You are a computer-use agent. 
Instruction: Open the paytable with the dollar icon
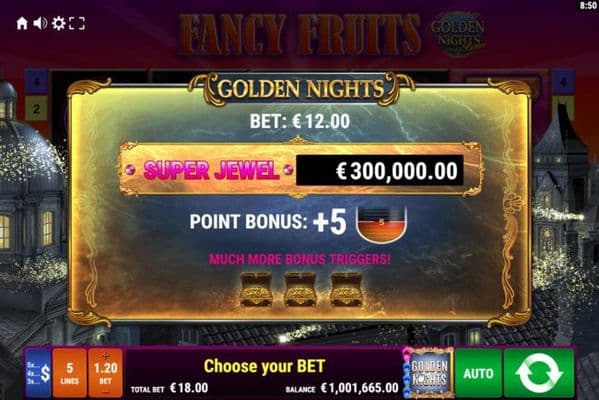(x=39, y=373)
